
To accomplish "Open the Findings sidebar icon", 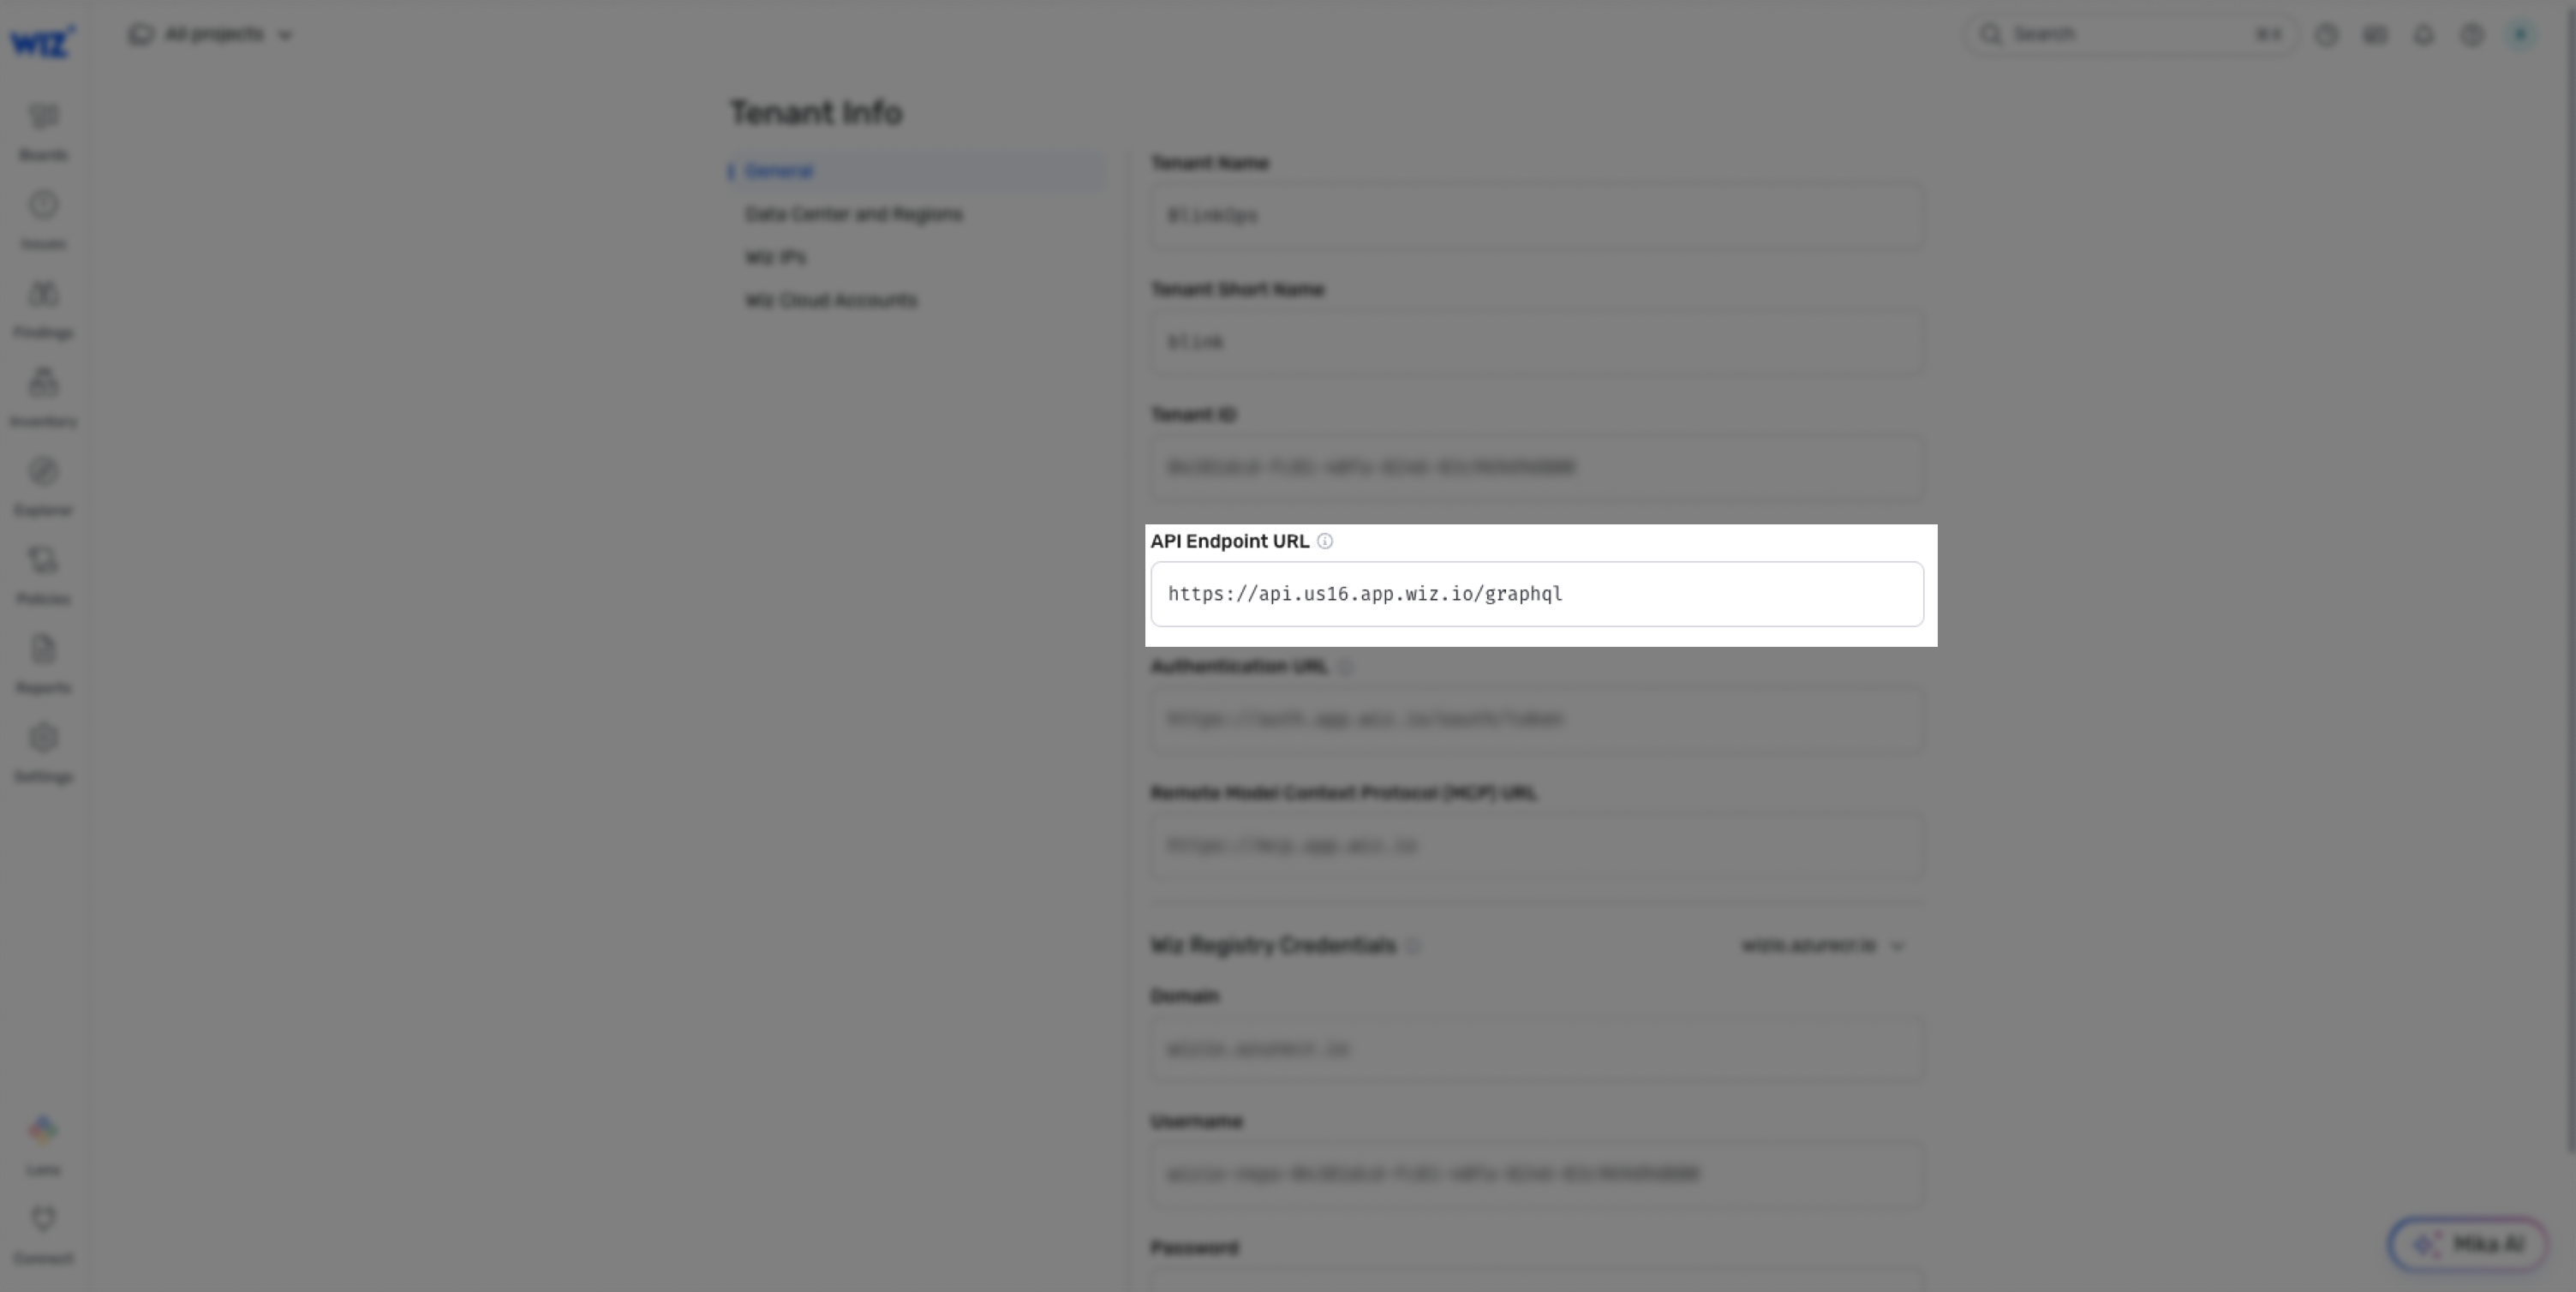I will click(x=43, y=310).
